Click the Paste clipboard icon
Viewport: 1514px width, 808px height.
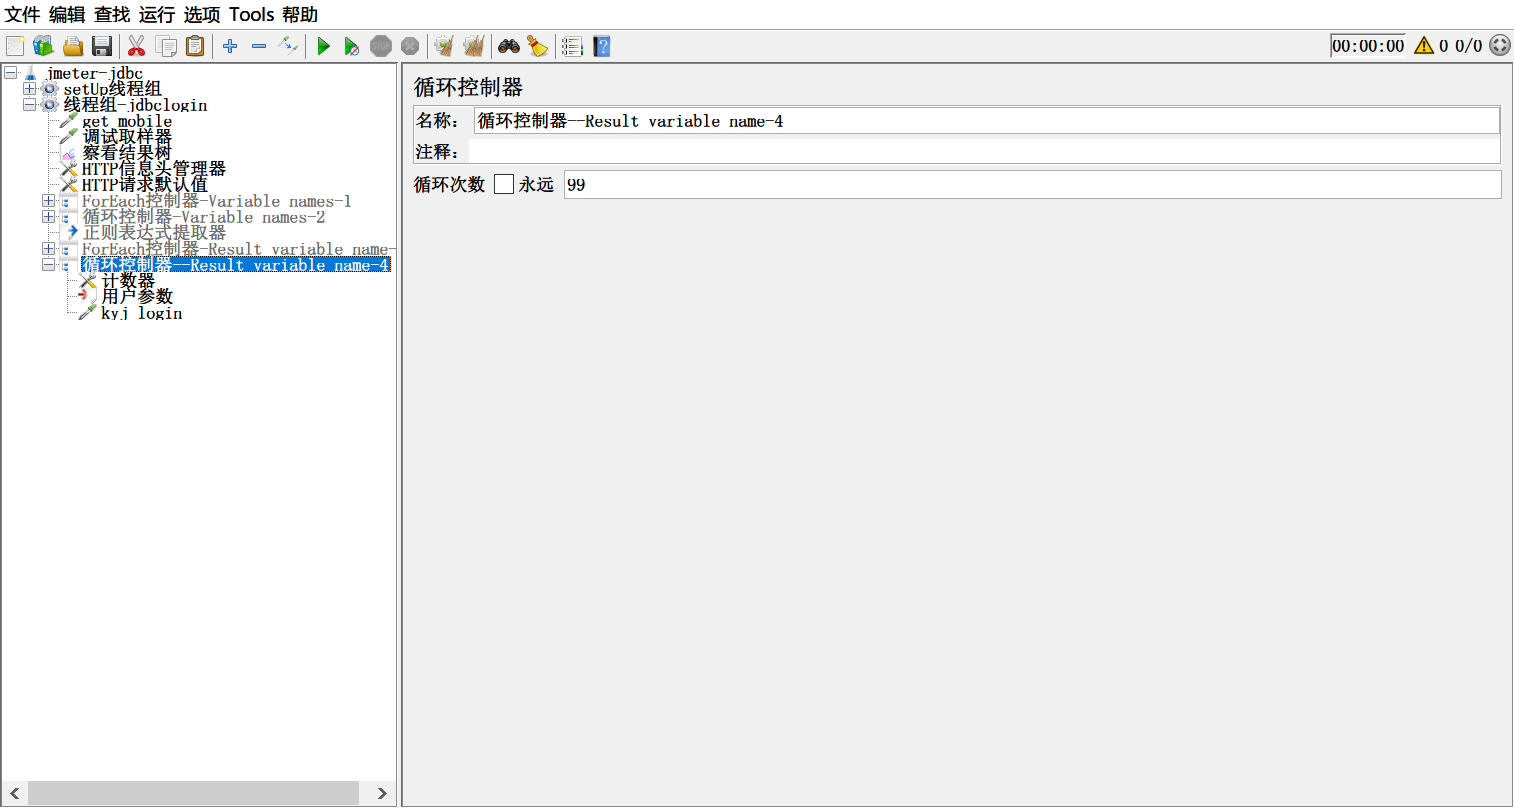[x=195, y=46]
